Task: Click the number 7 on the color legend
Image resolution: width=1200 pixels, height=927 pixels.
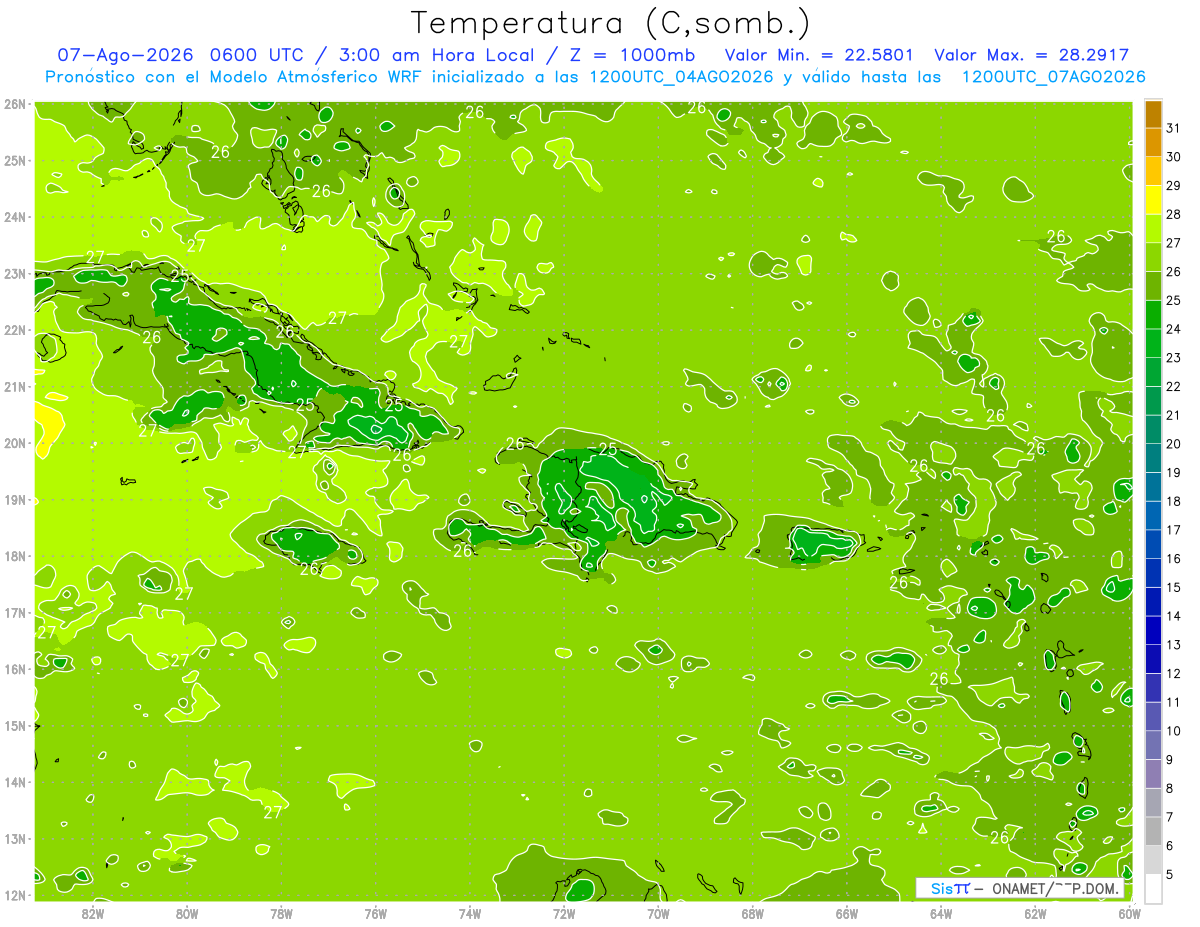Action: click(x=1170, y=817)
